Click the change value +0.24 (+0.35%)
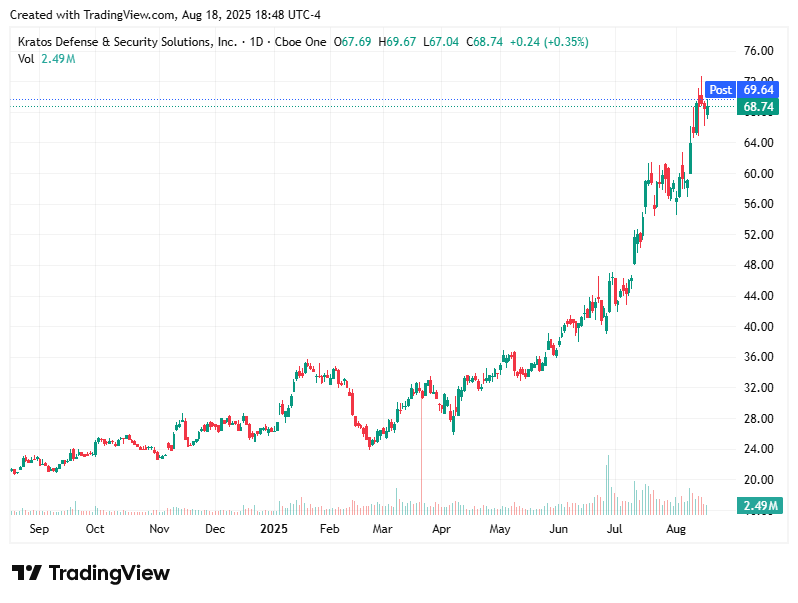Screen dimensions: 798x603 pyautogui.click(x=549, y=42)
